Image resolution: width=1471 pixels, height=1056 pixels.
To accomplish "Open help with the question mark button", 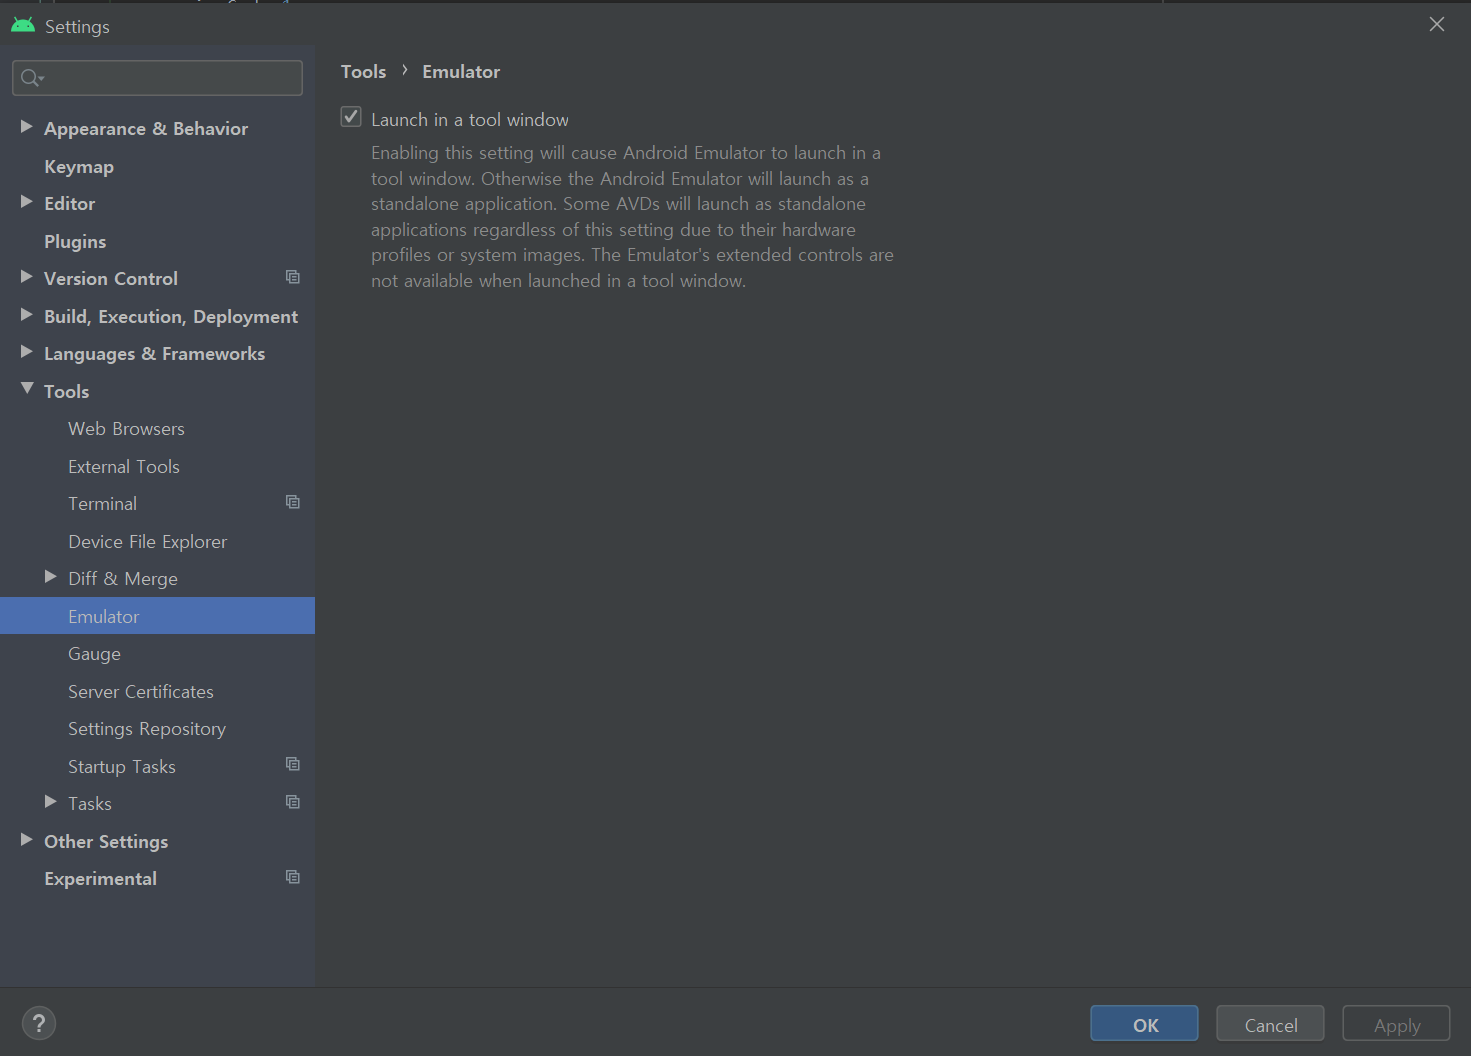I will coord(39,1023).
